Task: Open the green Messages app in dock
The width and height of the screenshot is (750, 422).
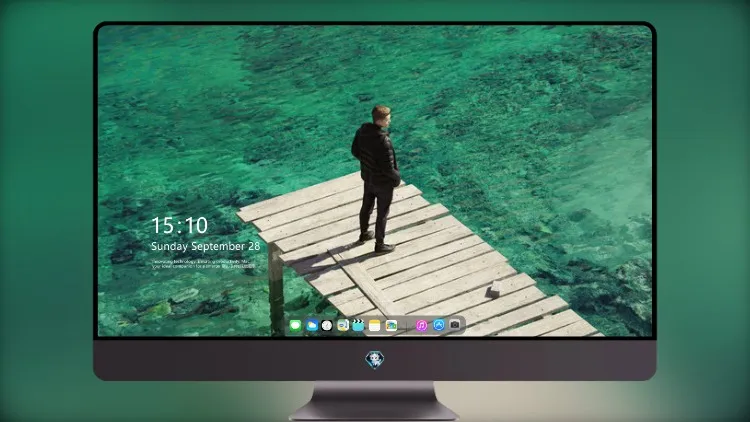Action: 295,326
